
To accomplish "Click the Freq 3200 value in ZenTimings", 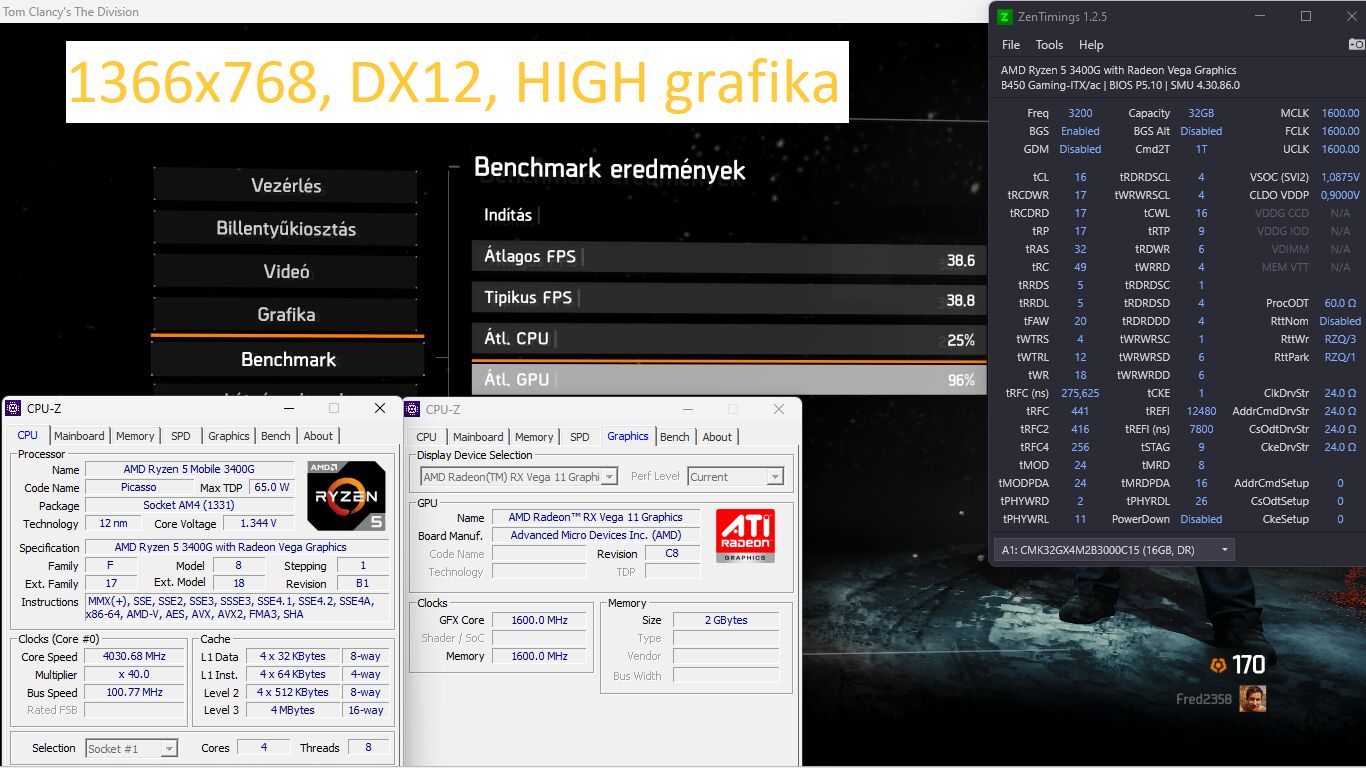I will click(1080, 113).
